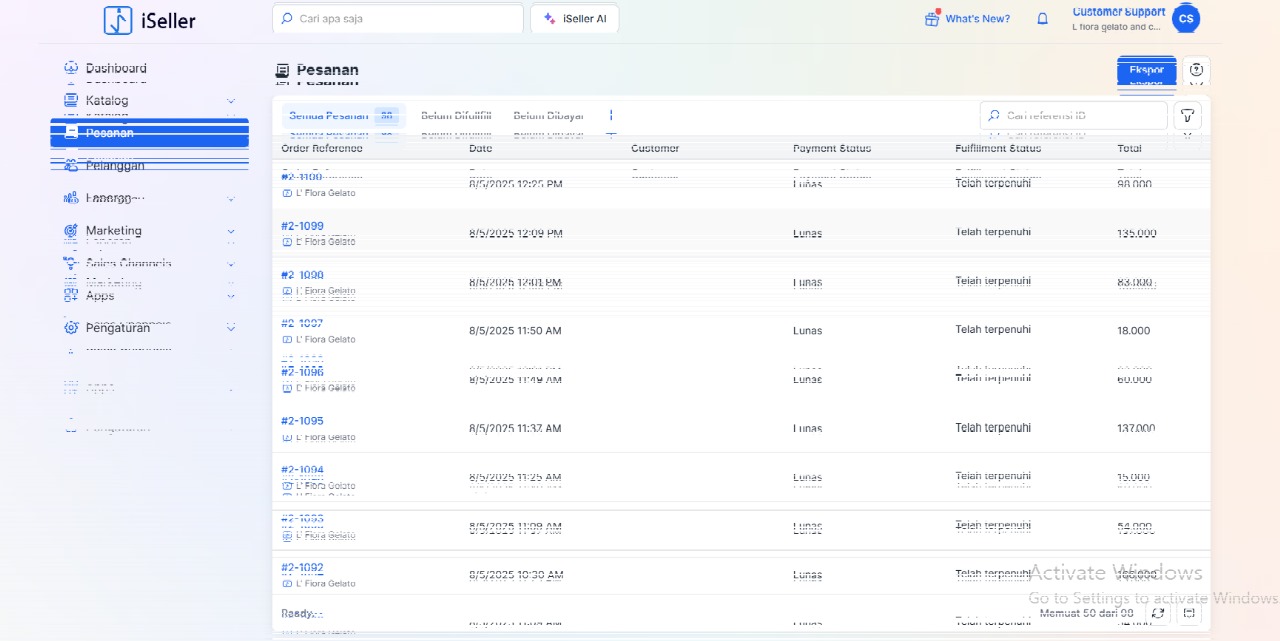Screen dimensions: 1280x641
Task: Open order #2-1099 link
Action: tap(302, 226)
